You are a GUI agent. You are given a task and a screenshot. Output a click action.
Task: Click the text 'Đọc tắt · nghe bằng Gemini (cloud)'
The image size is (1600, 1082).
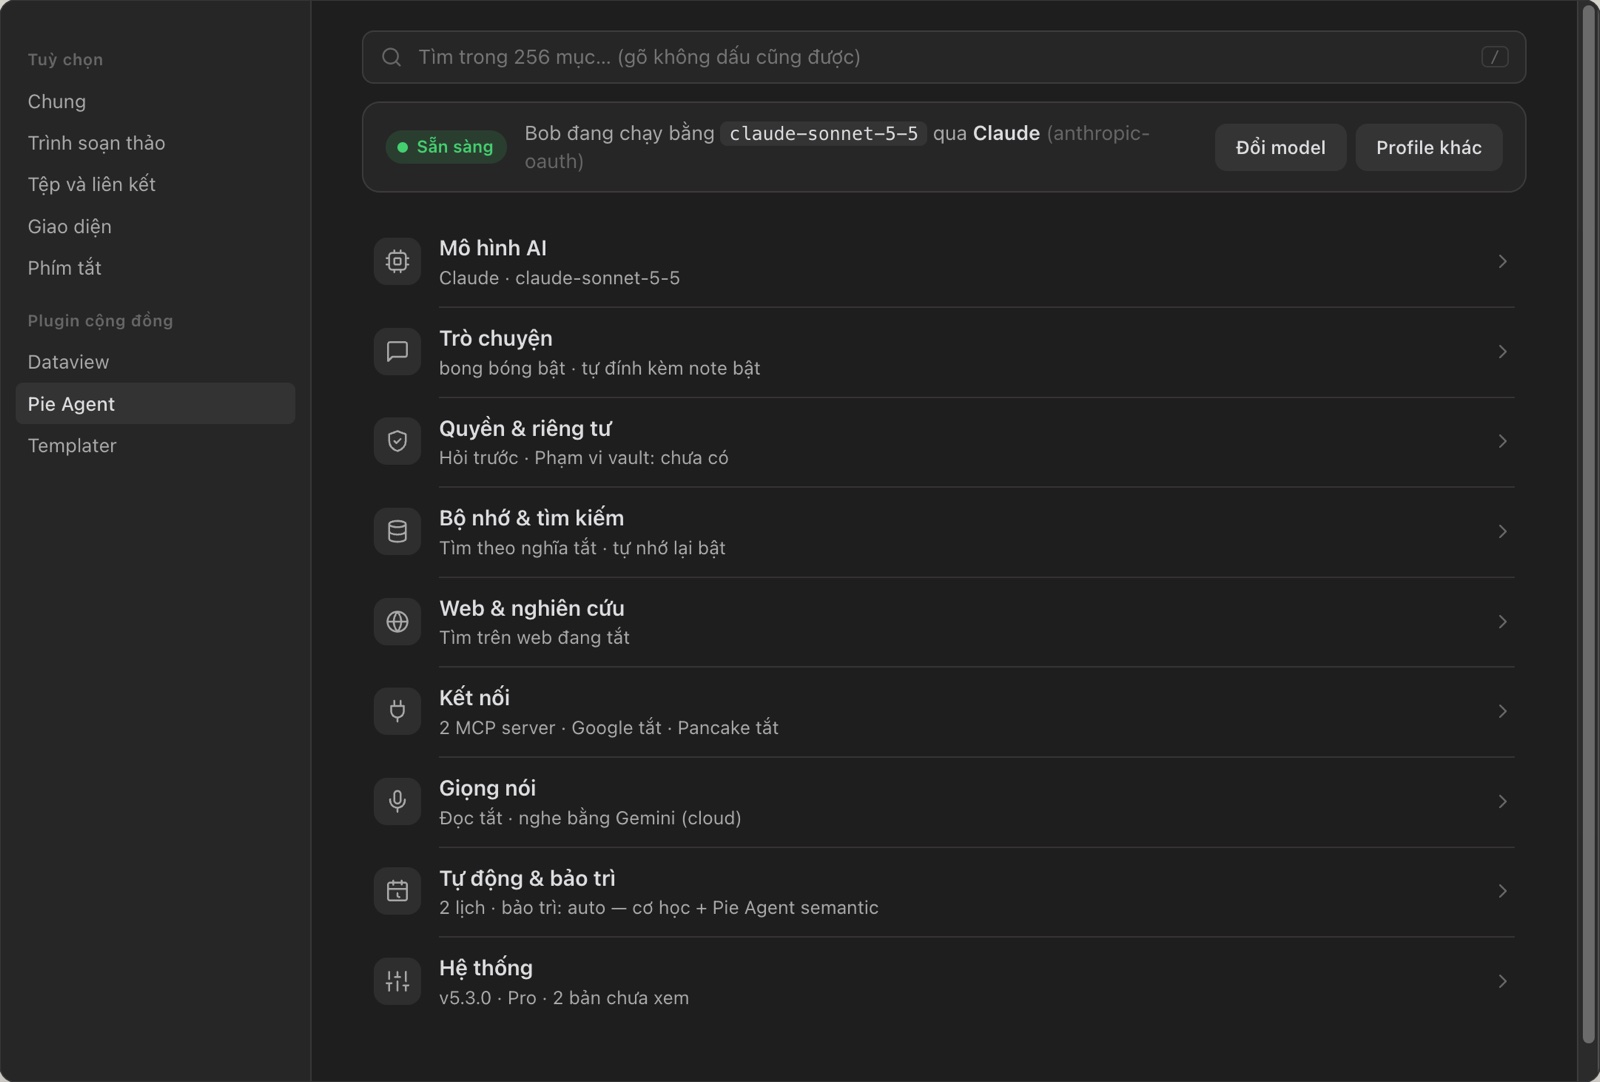[x=590, y=818]
